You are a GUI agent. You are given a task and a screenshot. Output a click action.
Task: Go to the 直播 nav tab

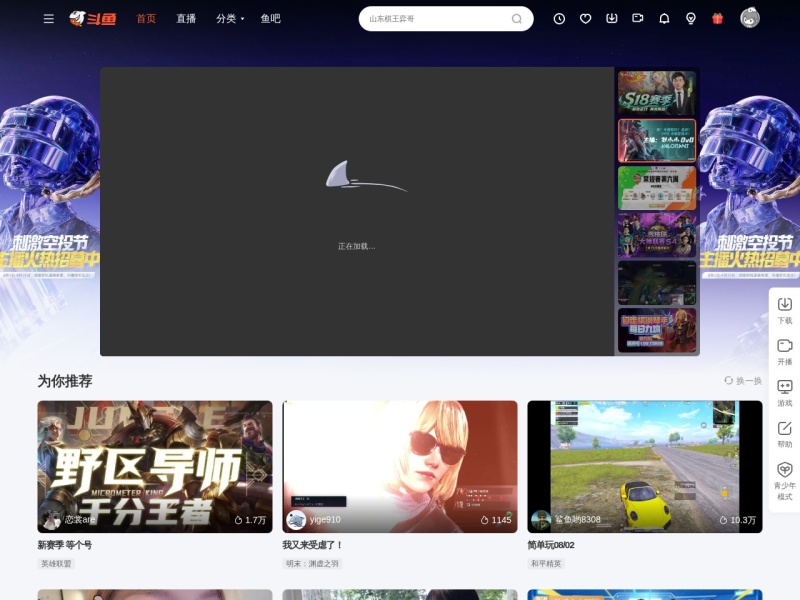186,19
